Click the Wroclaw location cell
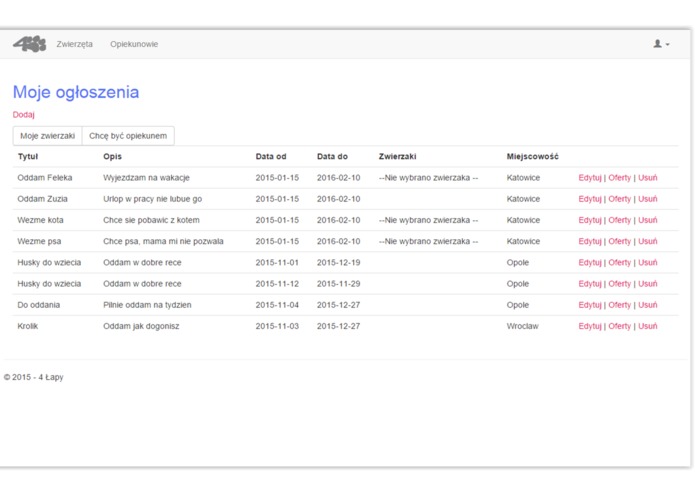Viewport: 695px width, 494px height. pos(523,327)
